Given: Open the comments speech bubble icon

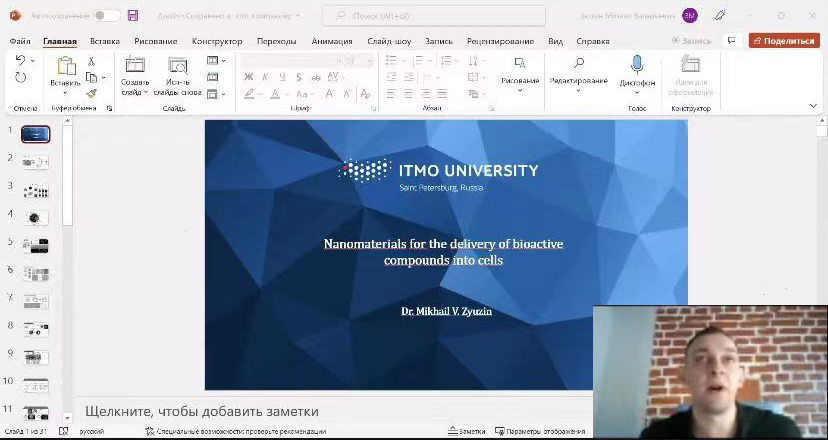Looking at the screenshot, I should (731, 41).
